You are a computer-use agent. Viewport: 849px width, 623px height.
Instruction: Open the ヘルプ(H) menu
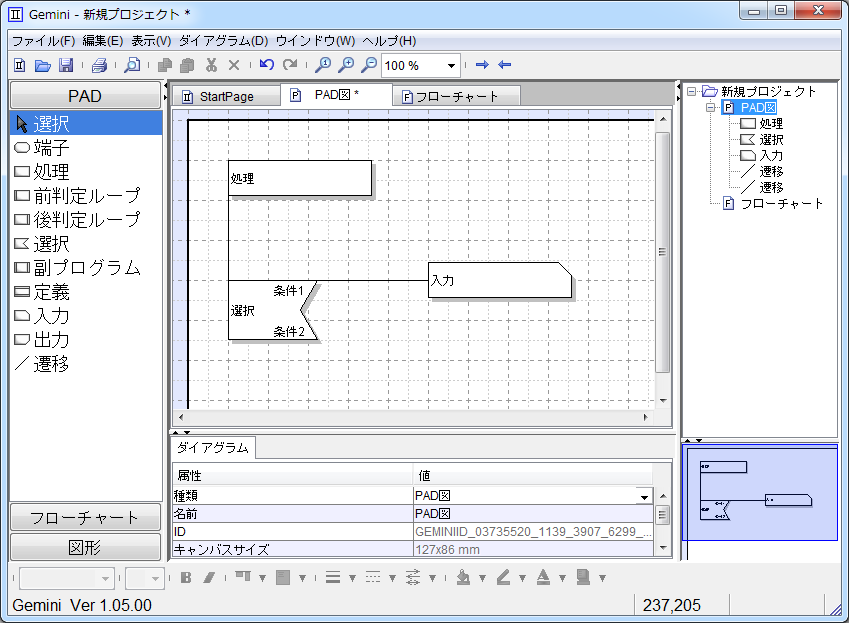[389, 41]
